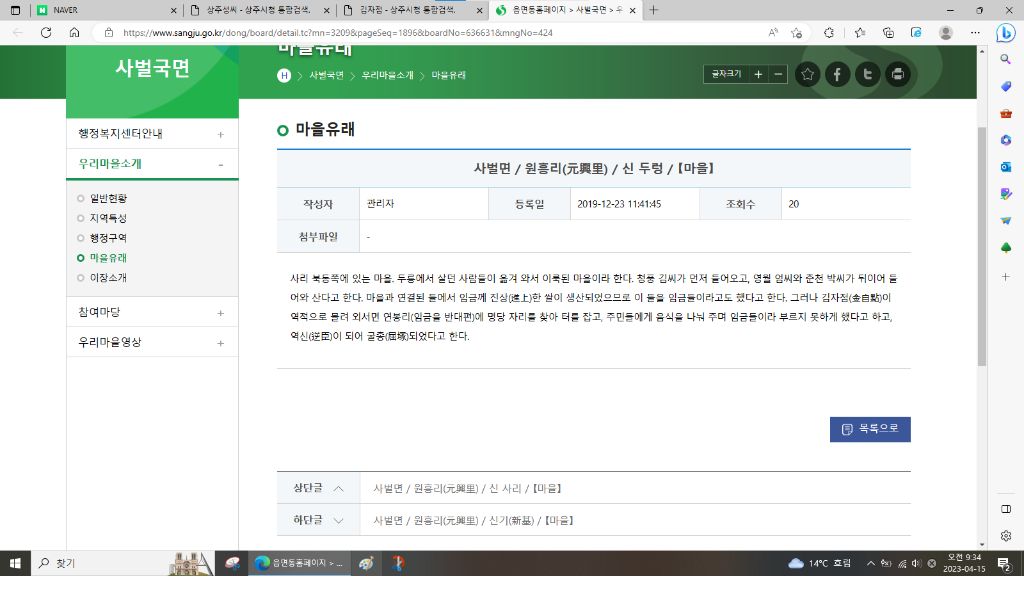
Task: Show hidden system tray icons
Action: click(x=871, y=563)
